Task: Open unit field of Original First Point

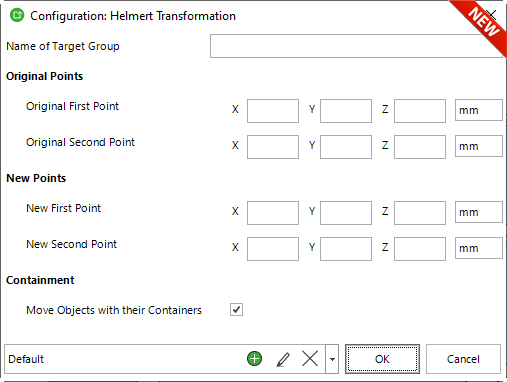Action: coord(479,110)
